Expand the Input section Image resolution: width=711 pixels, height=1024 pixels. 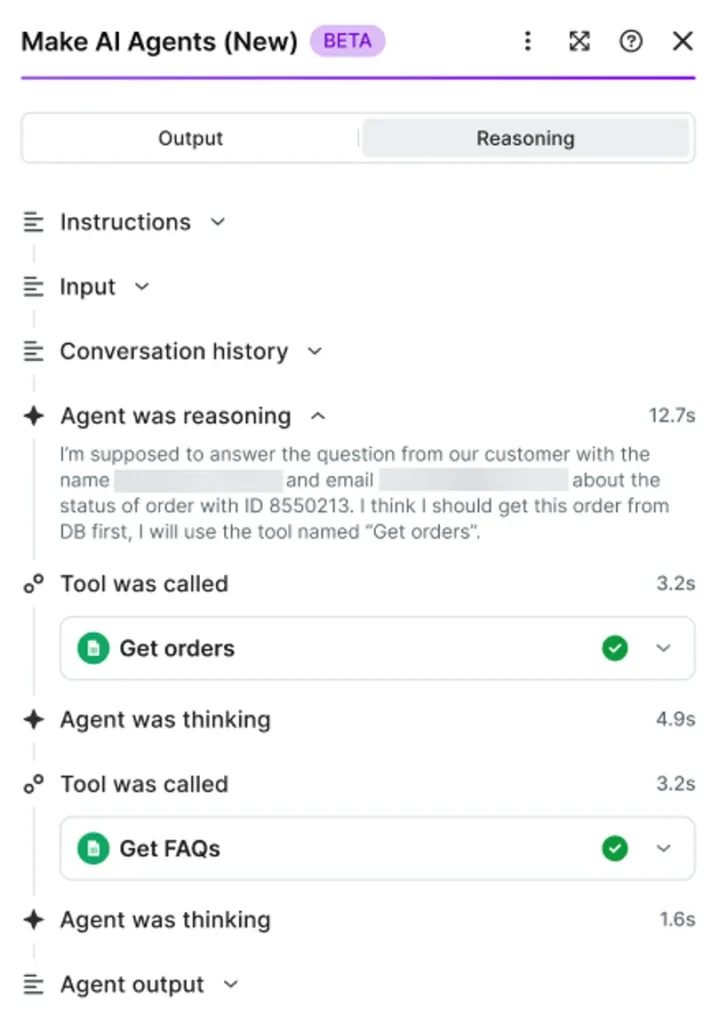click(140, 287)
